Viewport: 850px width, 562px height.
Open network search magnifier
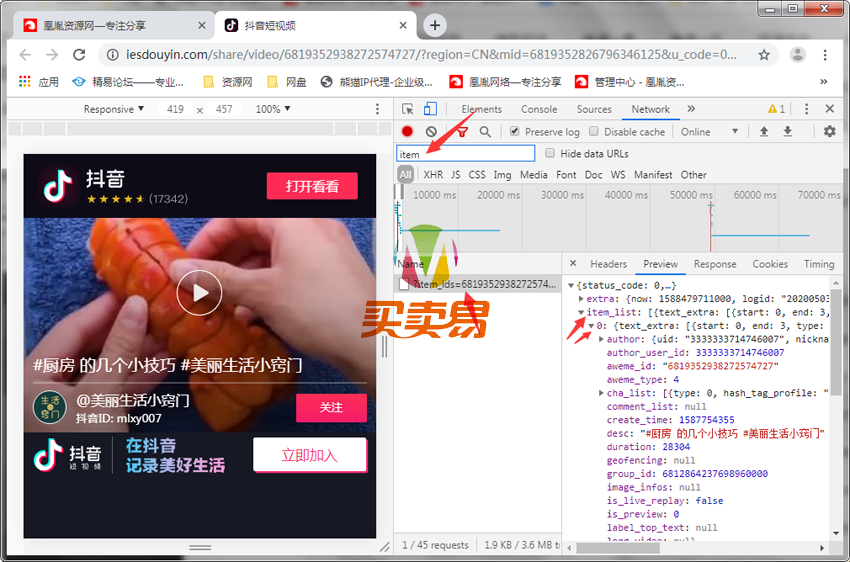click(485, 132)
